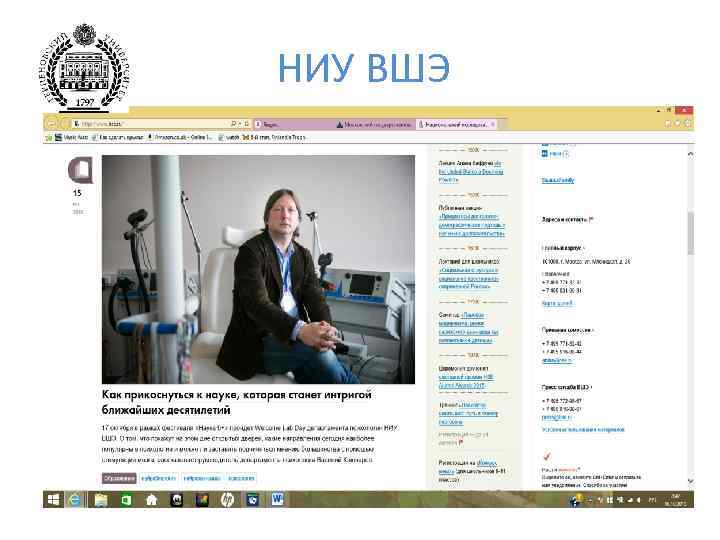Open the article photo of seated man
The width and height of the screenshot is (720, 540).
click(258, 269)
